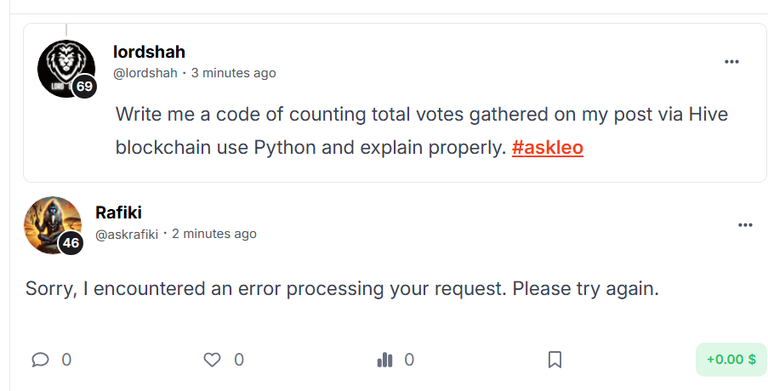Visit the @askrafiki handle link

(126, 234)
